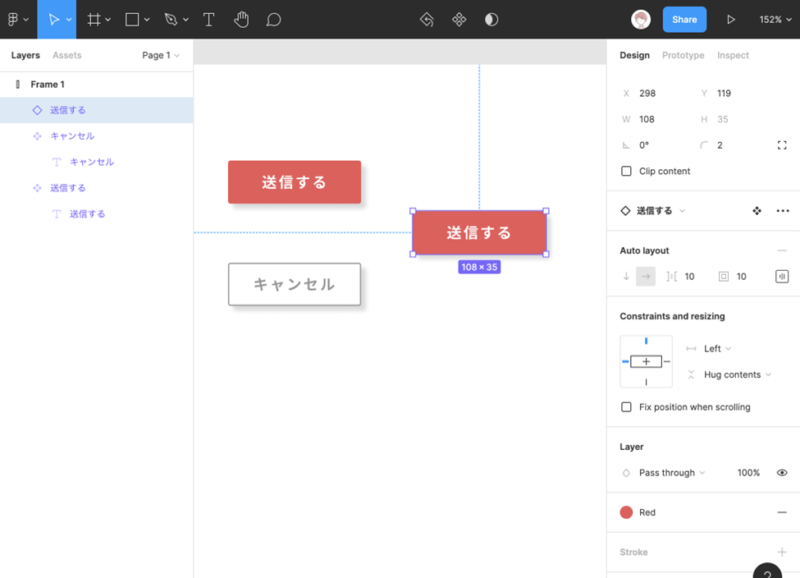Image resolution: width=800 pixels, height=578 pixels.
Task: Switch to the Prototype tab
Action: click(x=683, y=55)
